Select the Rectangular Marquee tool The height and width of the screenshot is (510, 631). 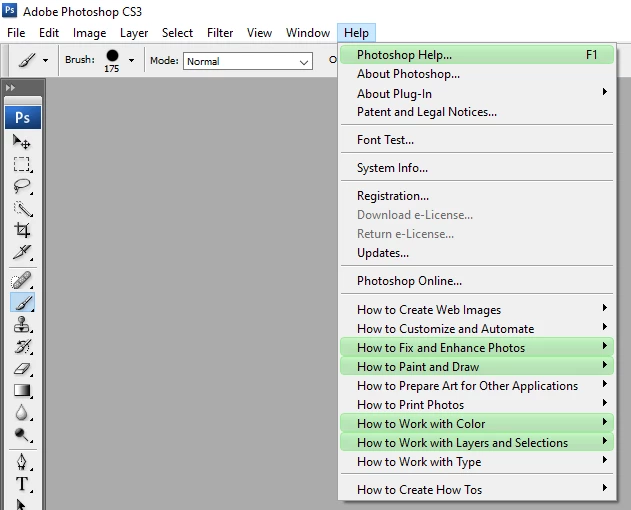click(x=22, y=164)
